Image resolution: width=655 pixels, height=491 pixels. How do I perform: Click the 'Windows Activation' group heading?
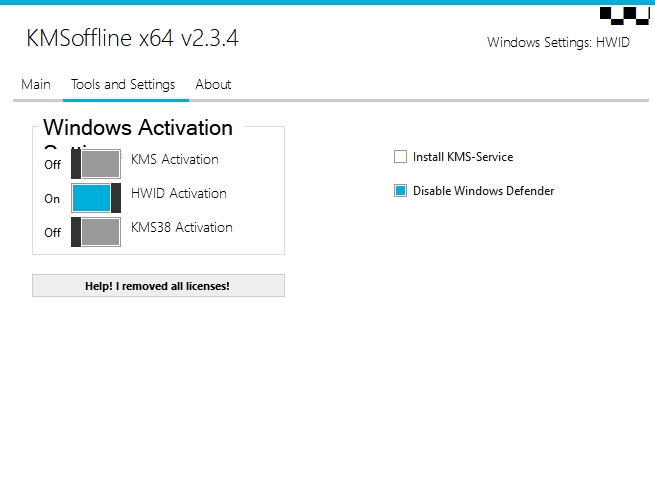(138, 128)
